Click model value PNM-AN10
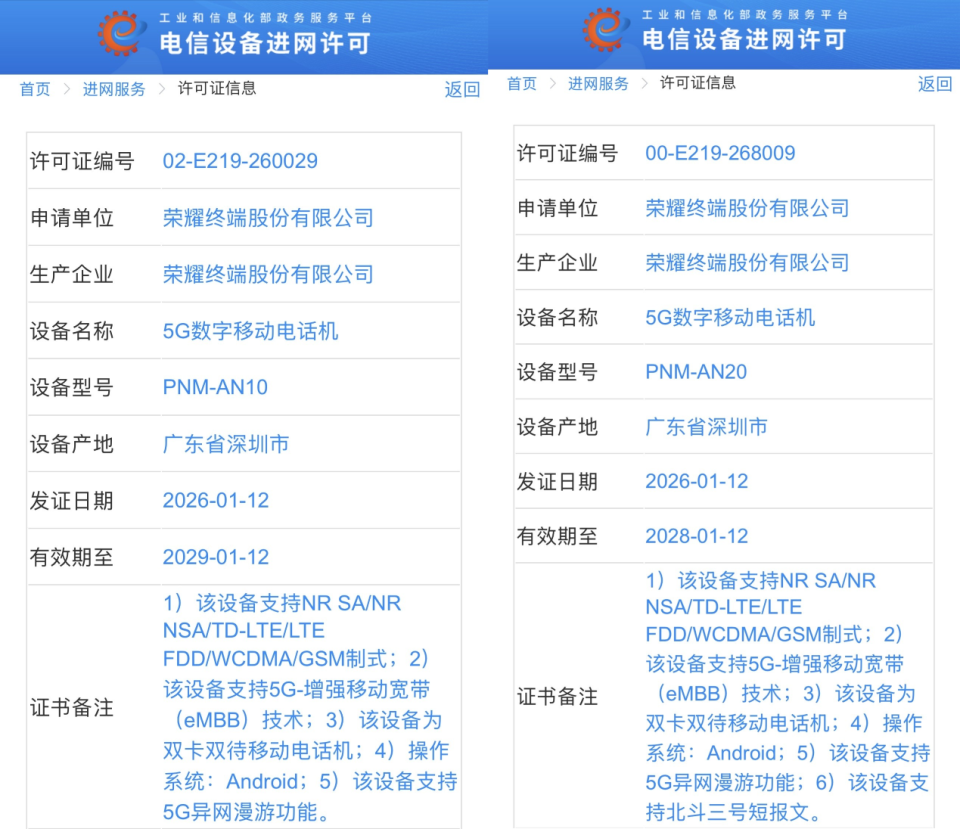Screen dimensions: 960x829 tap(215, 387)
